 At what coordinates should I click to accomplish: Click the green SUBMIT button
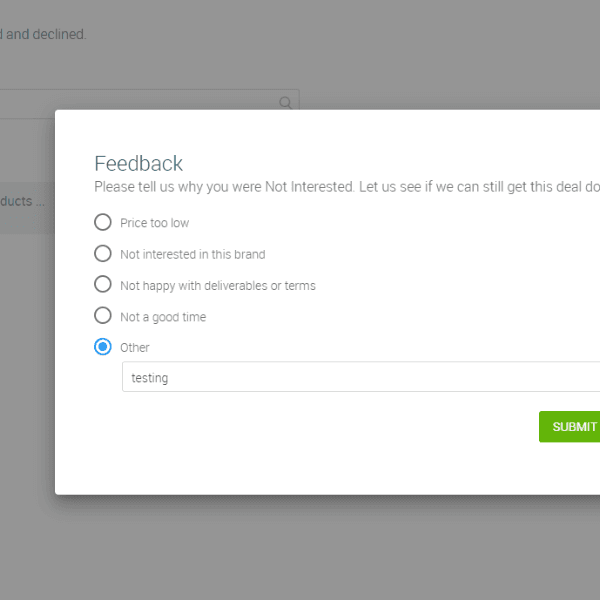[x=571, y=426]
